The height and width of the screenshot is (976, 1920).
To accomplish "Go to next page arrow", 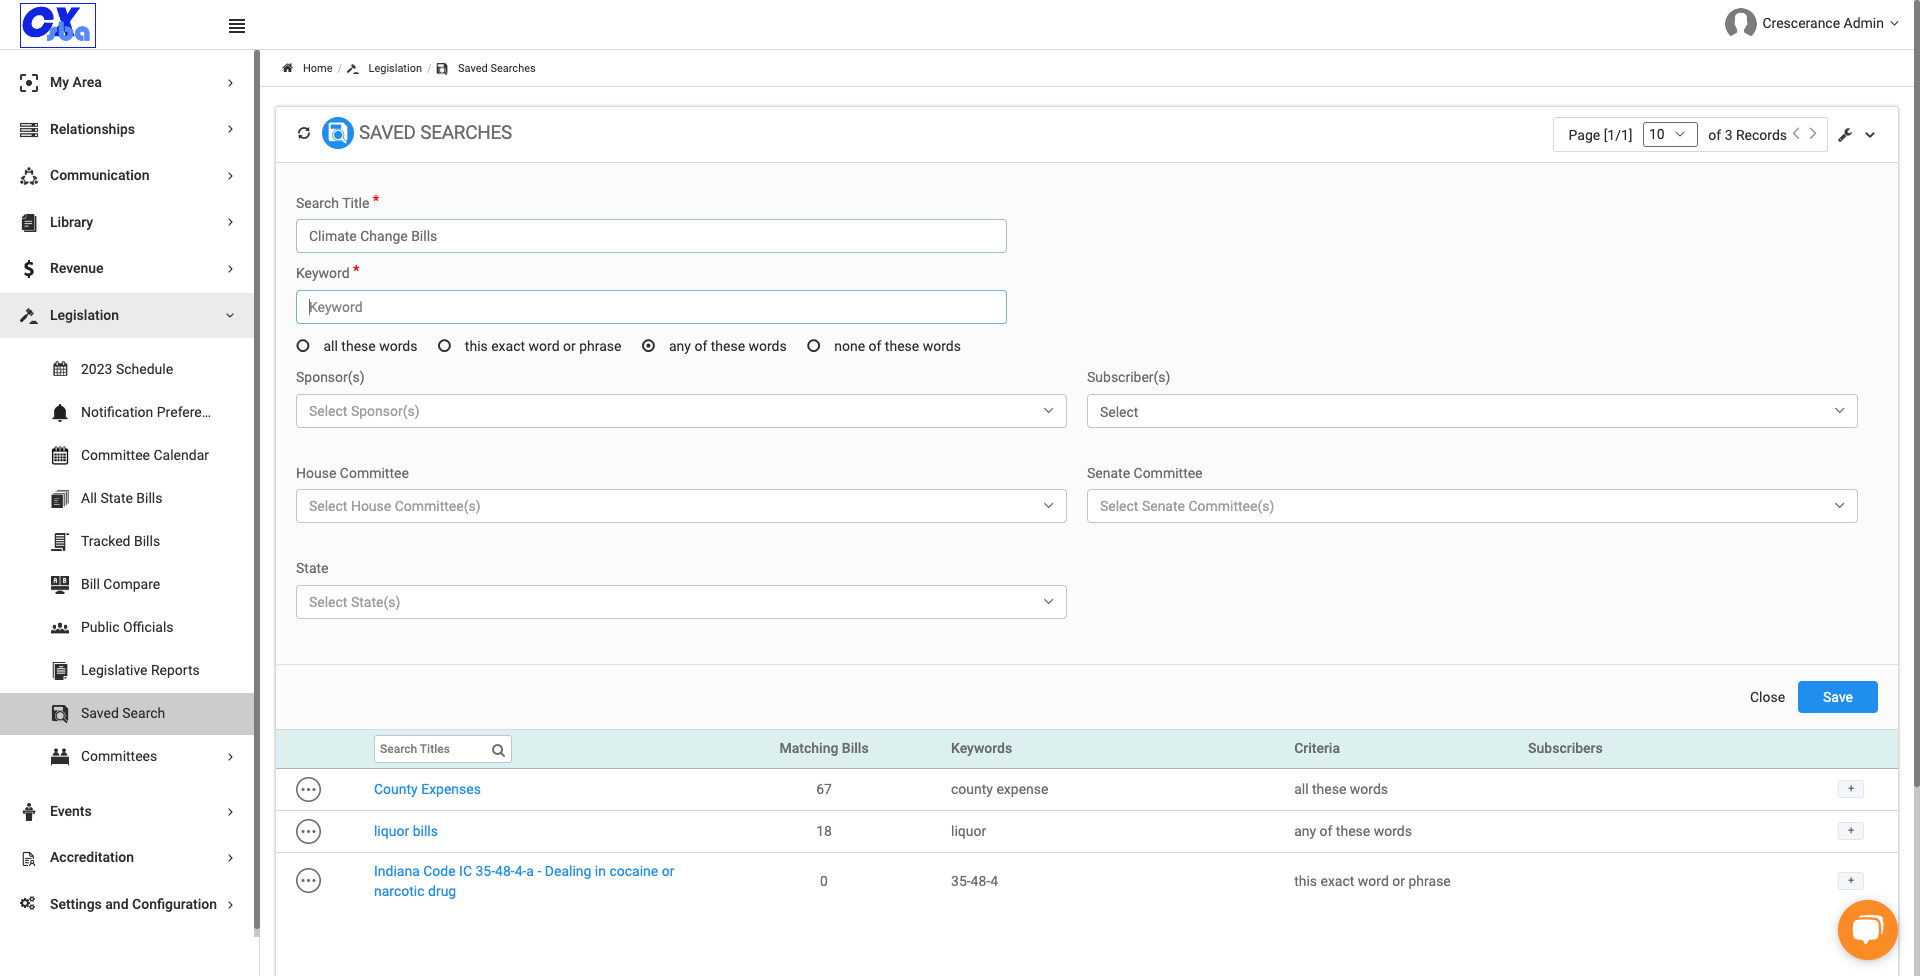I will (x=1813, y=133).
